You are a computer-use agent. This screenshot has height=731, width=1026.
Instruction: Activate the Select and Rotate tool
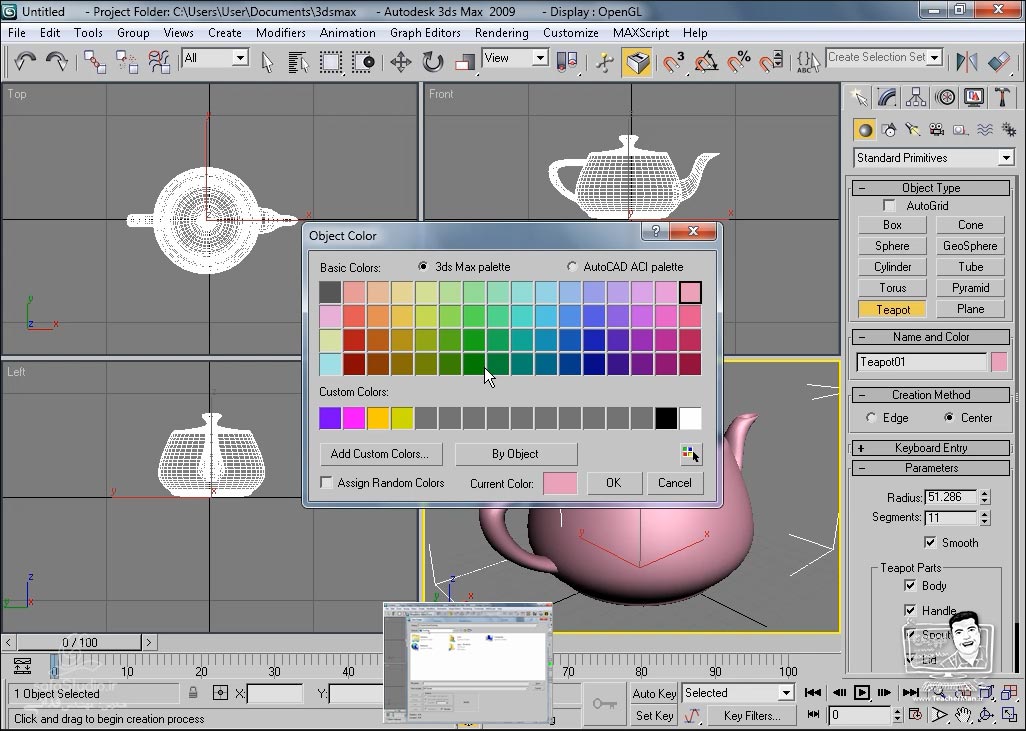tap(433, 62)
